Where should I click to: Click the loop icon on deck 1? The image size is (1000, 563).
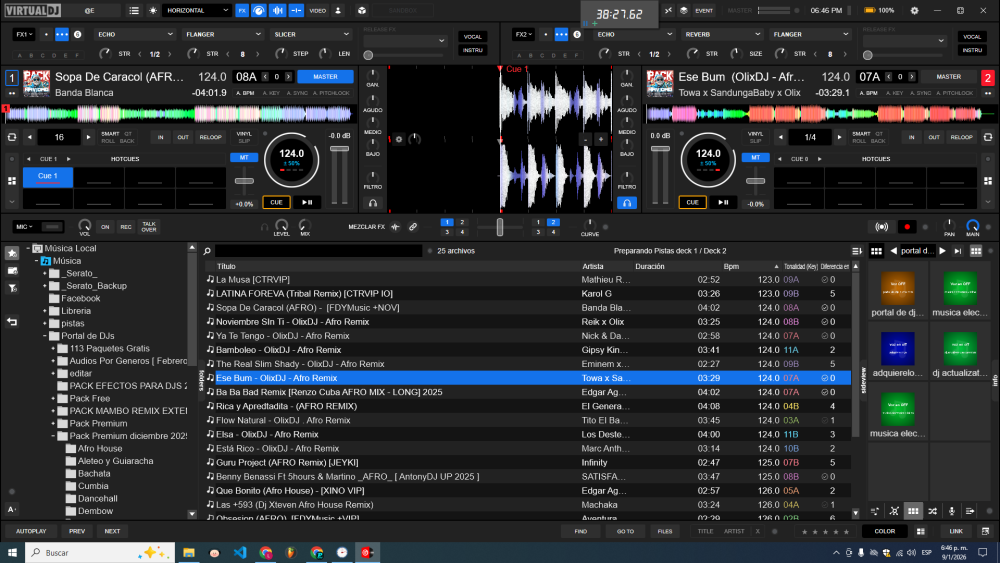point(11,137)
